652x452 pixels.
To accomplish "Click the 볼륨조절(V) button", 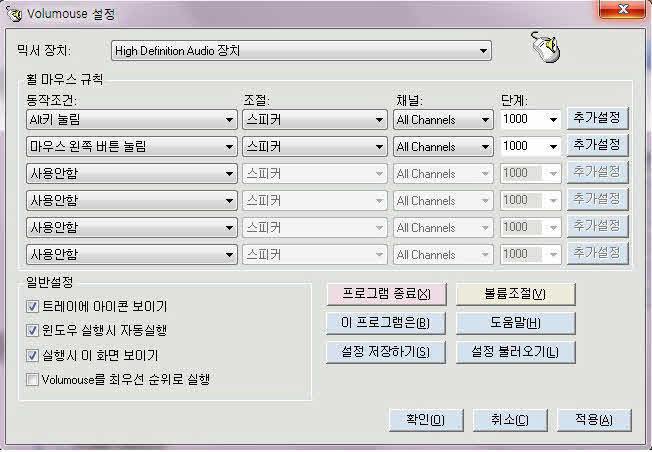I will (x=516, y=294).
